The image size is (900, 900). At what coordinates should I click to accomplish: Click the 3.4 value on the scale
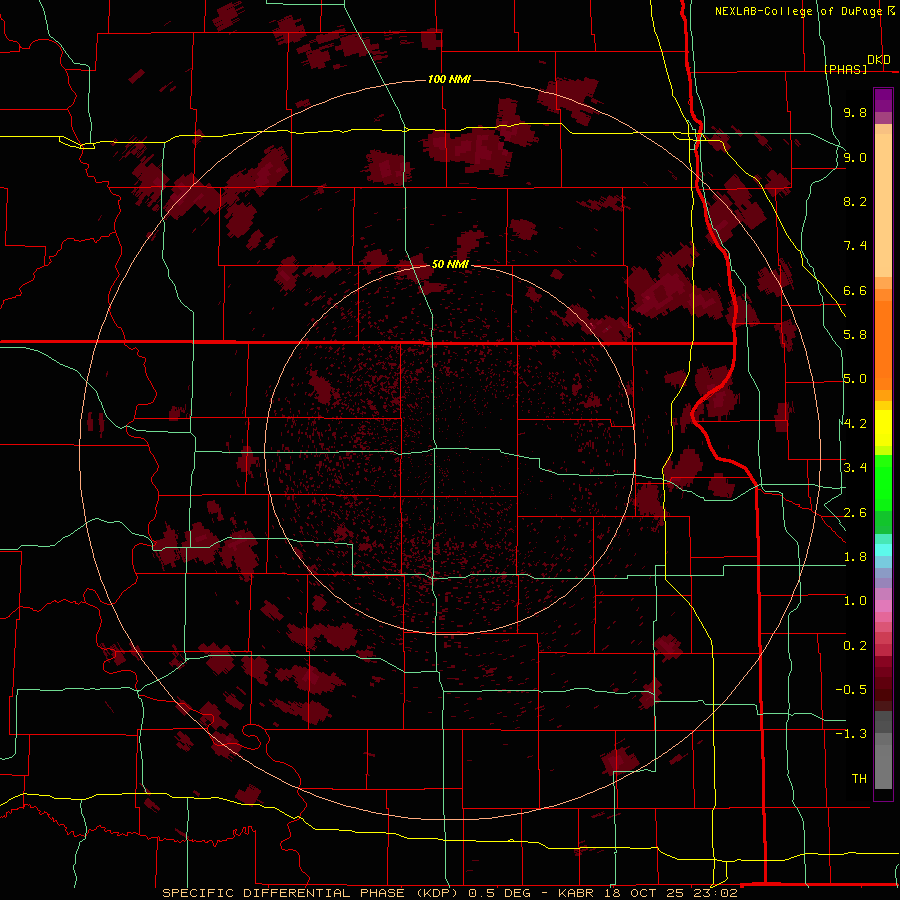click(855, 468)
